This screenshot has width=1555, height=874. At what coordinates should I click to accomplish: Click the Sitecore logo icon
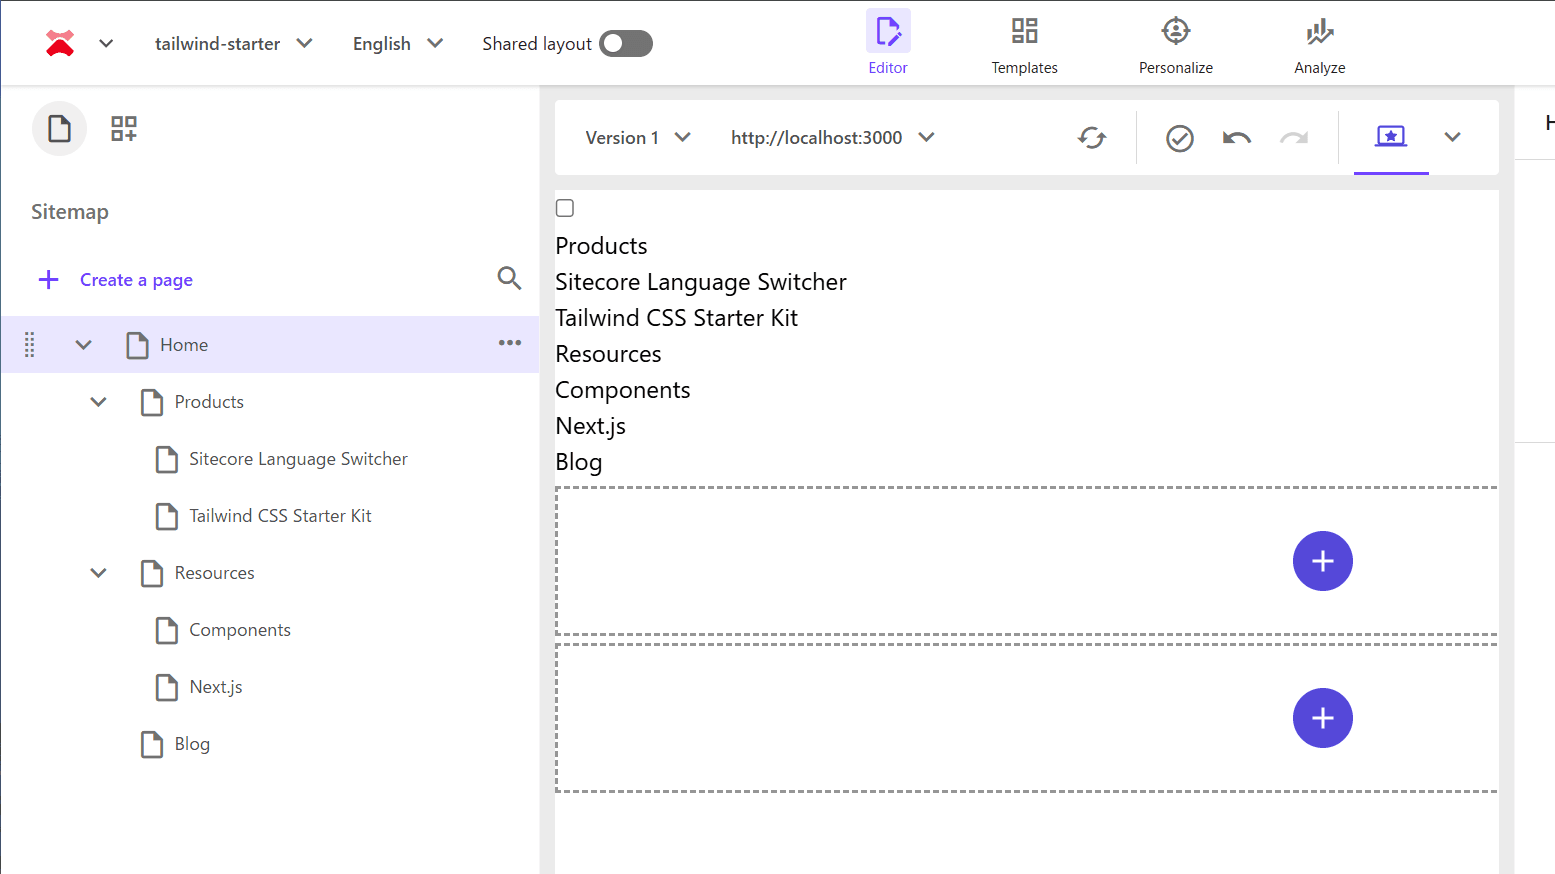pos(60,43)
